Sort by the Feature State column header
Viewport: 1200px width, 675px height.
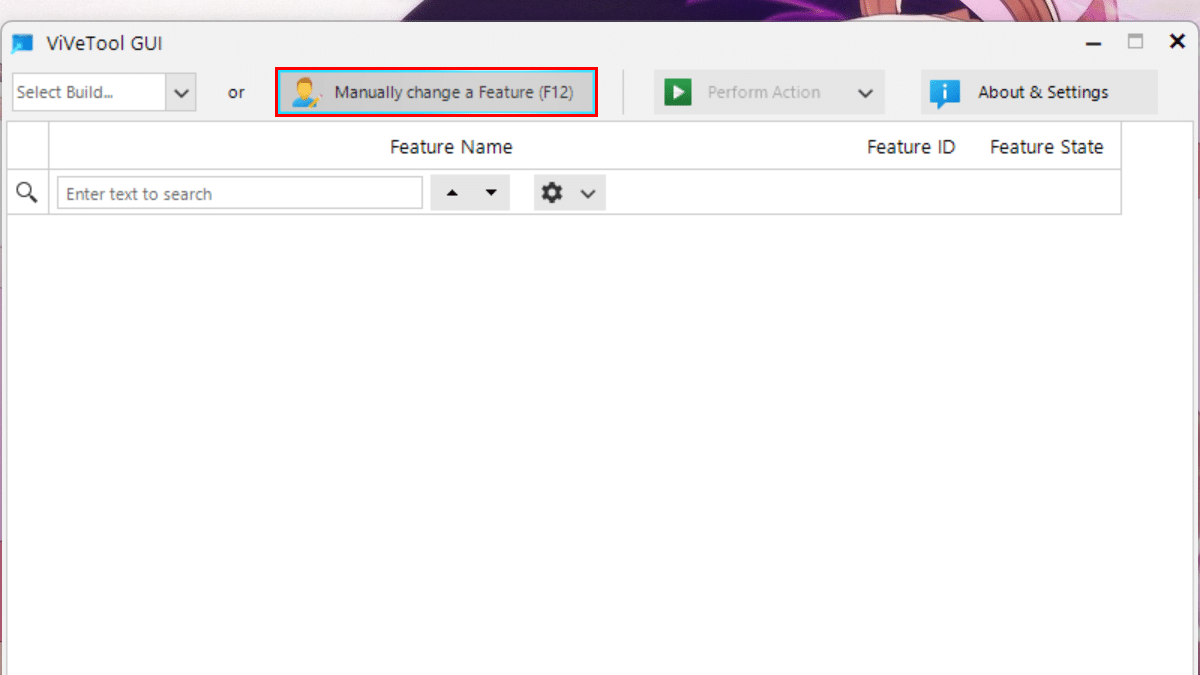(1046, 147)
